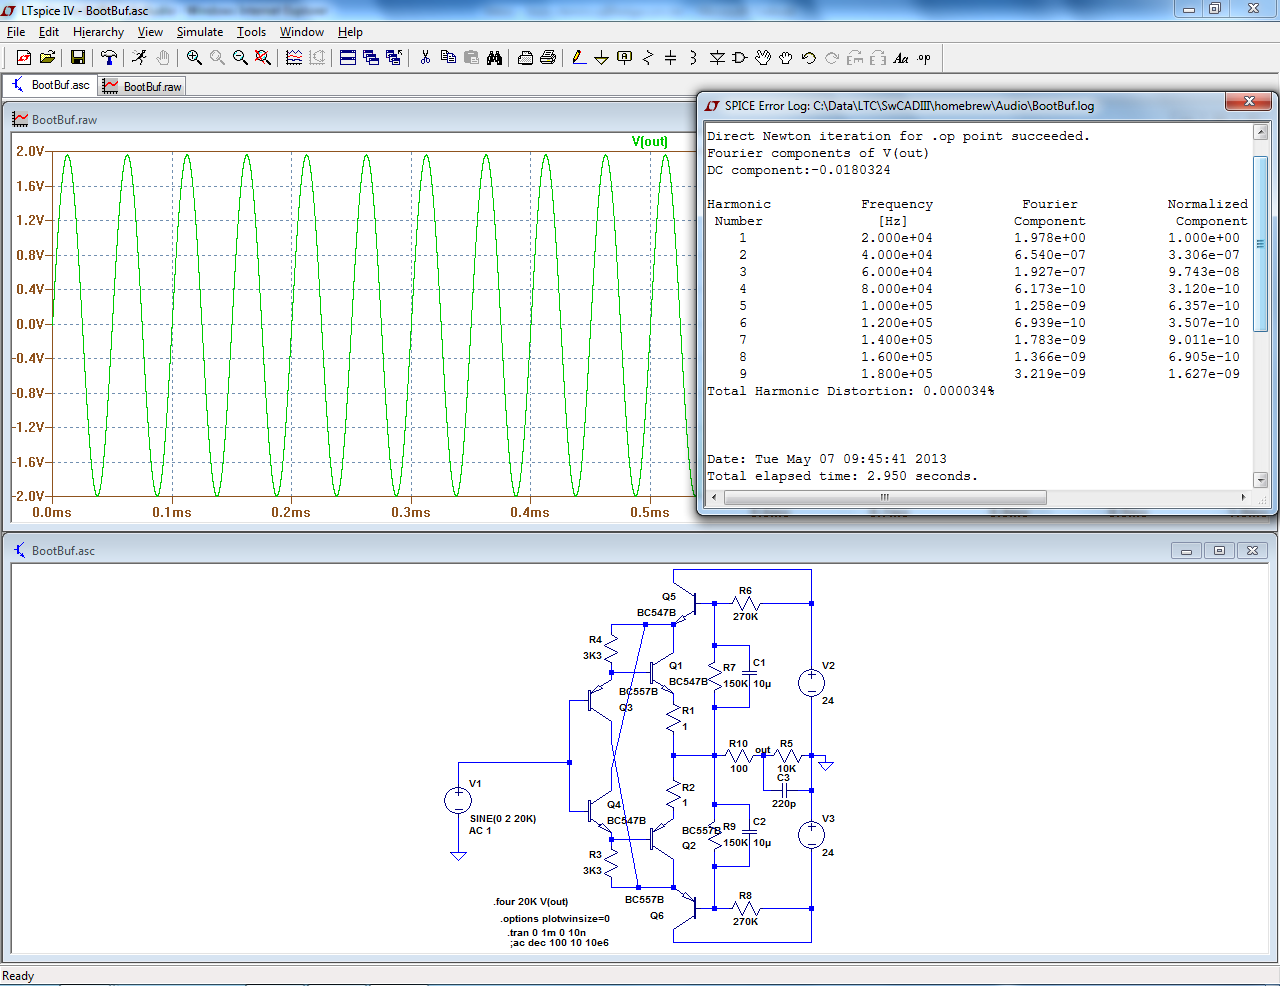This screenshot has height=986, width=1280.
Task: Click the Zoom to Fit icon
Action: pyautogui.click(x=263, y=58)
